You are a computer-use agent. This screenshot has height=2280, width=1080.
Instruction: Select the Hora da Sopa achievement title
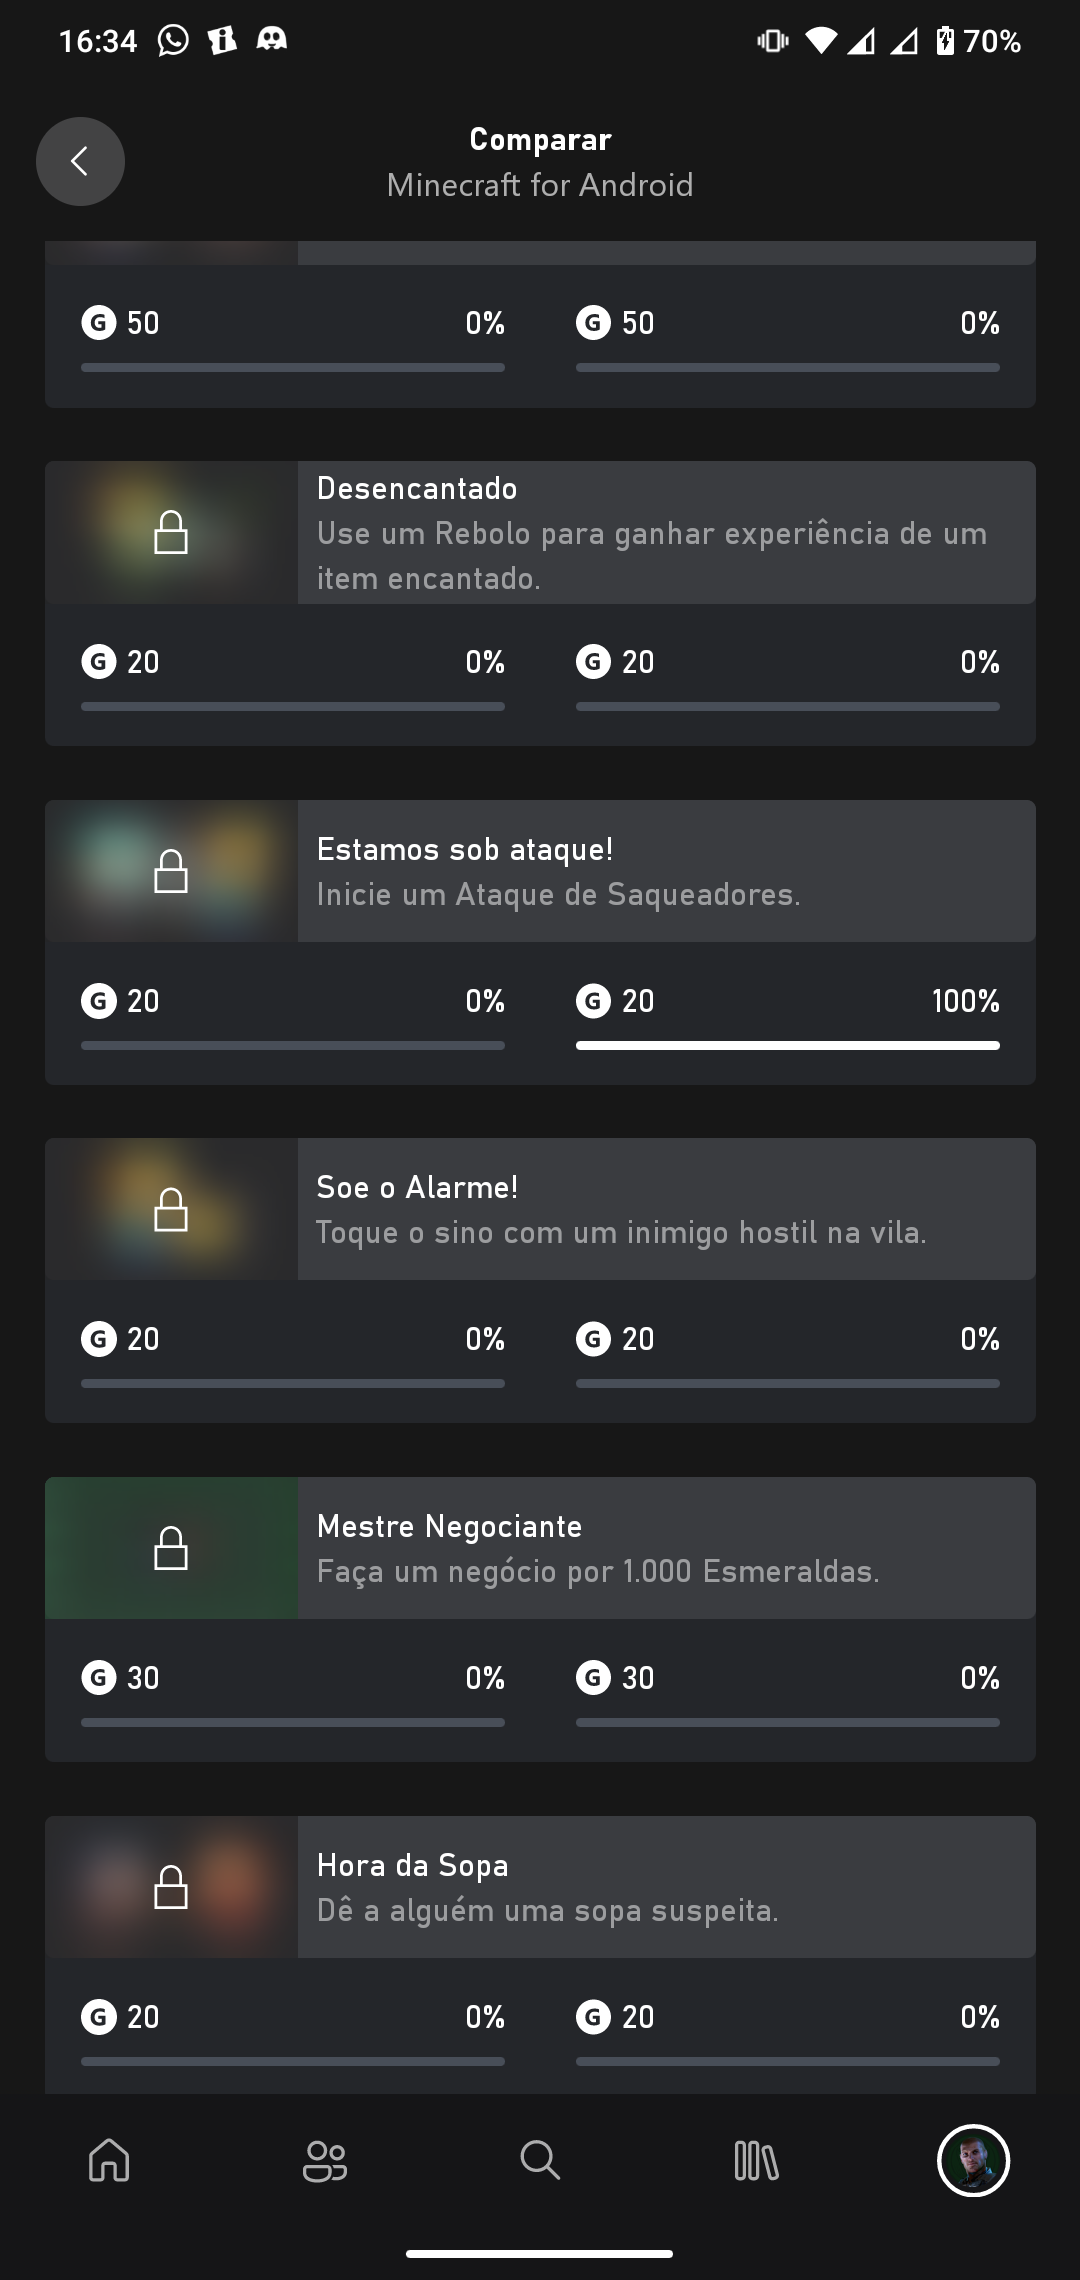[412, 1865]
